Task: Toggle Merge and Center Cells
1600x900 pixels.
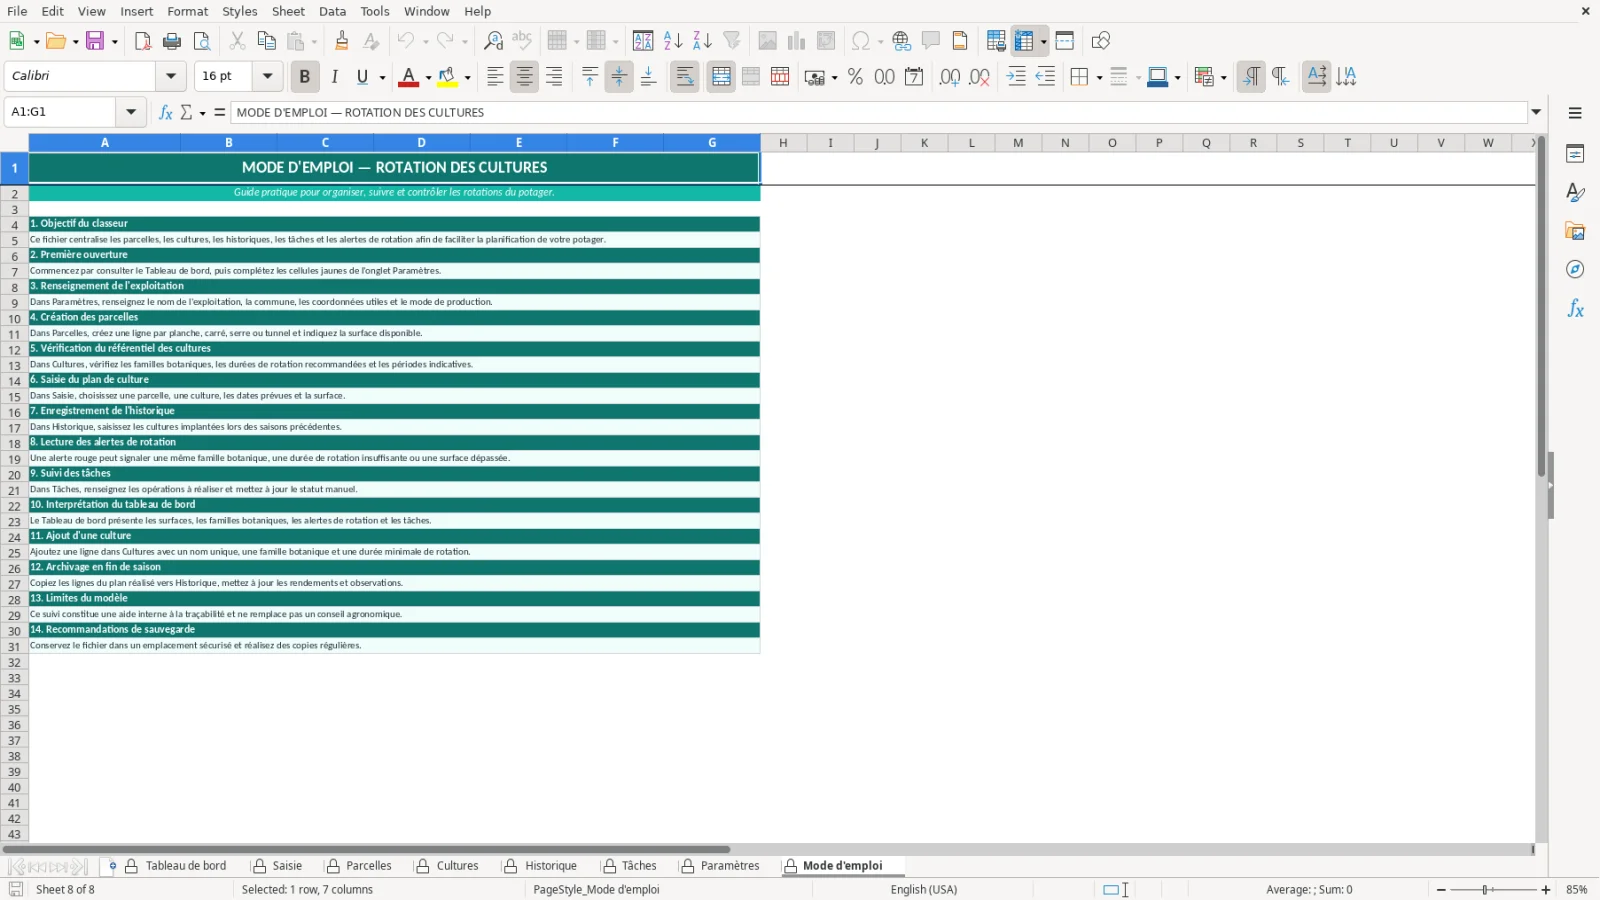Action: [x=721, y=77]
